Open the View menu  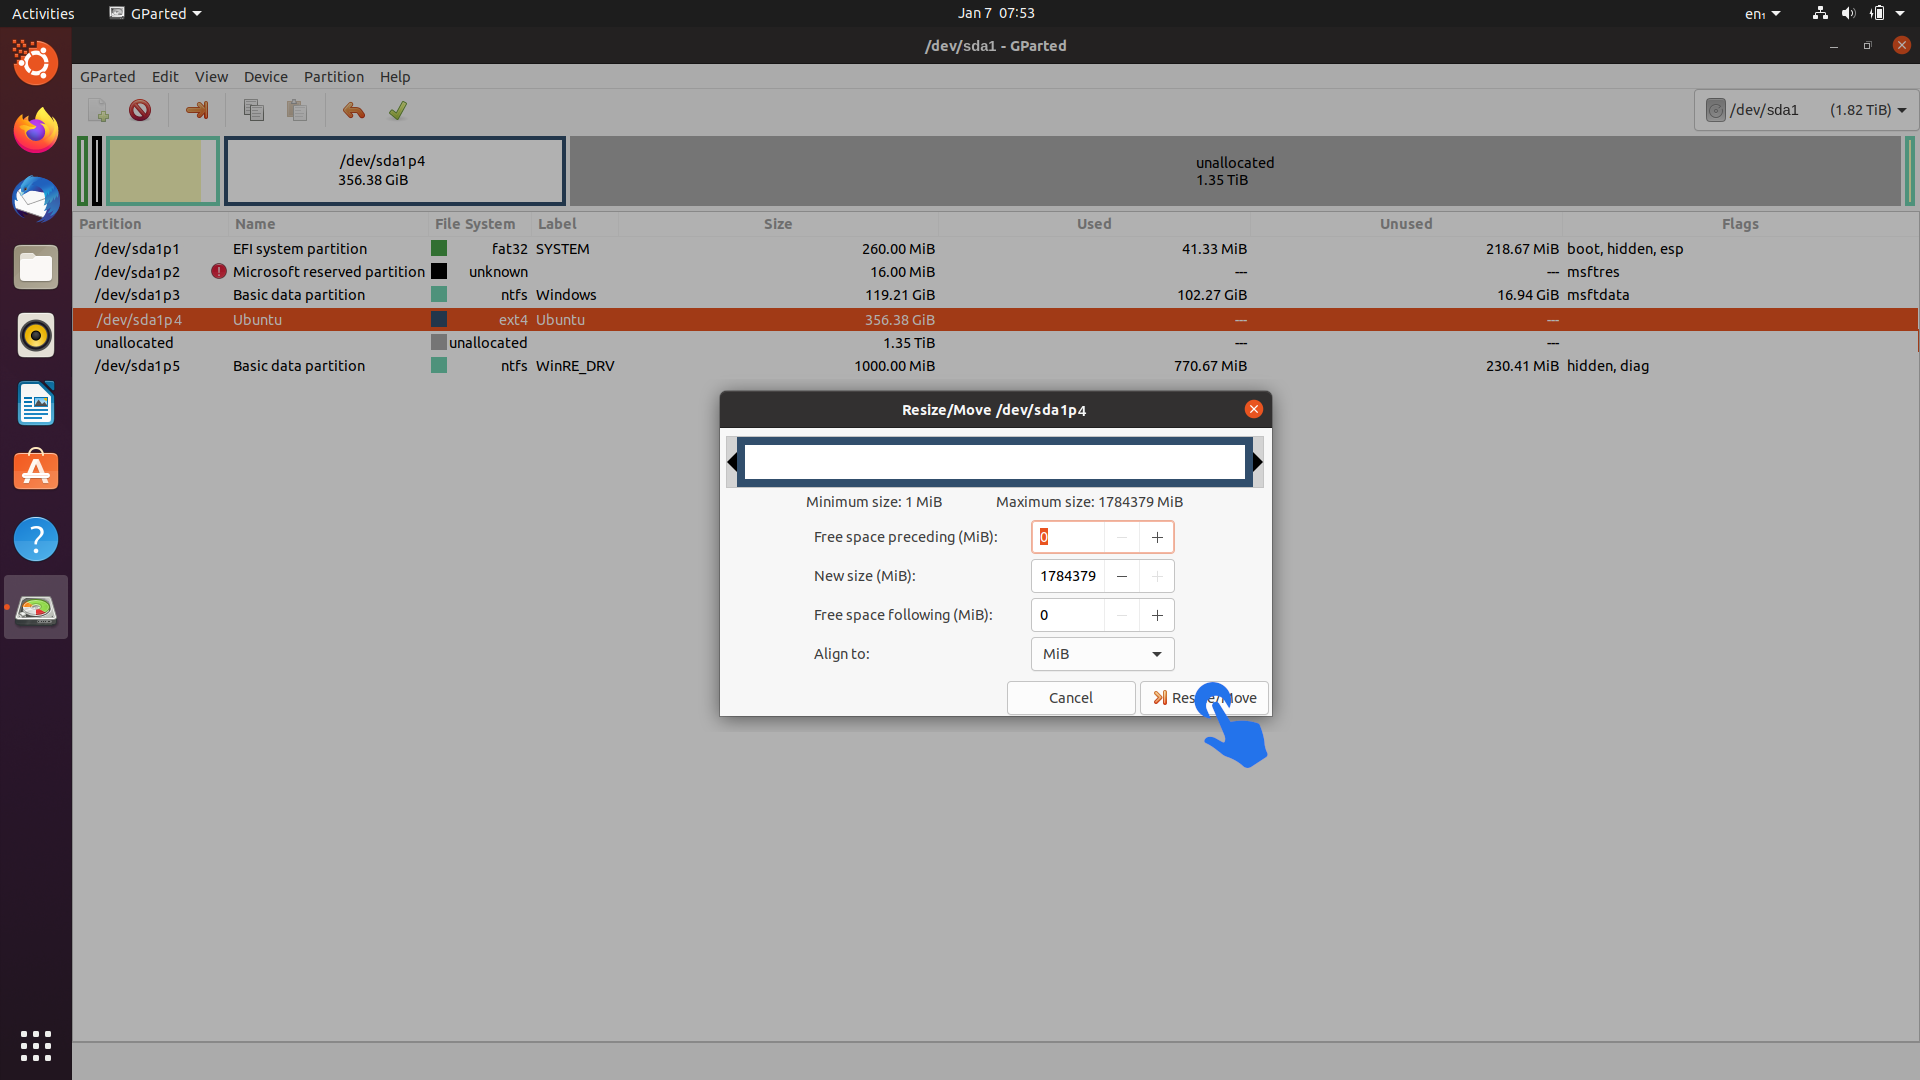211,77
